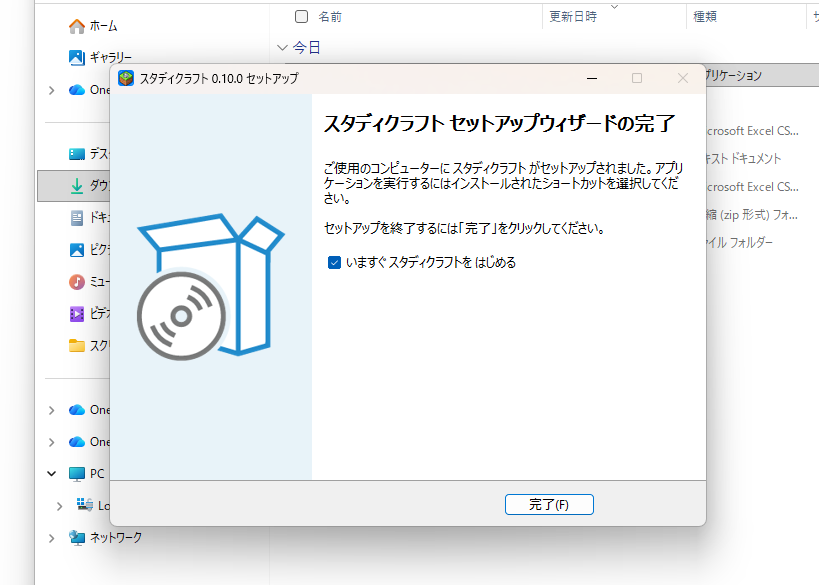The width and height of the screenshot is (819, 585).
Task: Click the 'Microsoft Excel CS...' type cell, first row
Action: pyautogui.click(x=752, y=131)
